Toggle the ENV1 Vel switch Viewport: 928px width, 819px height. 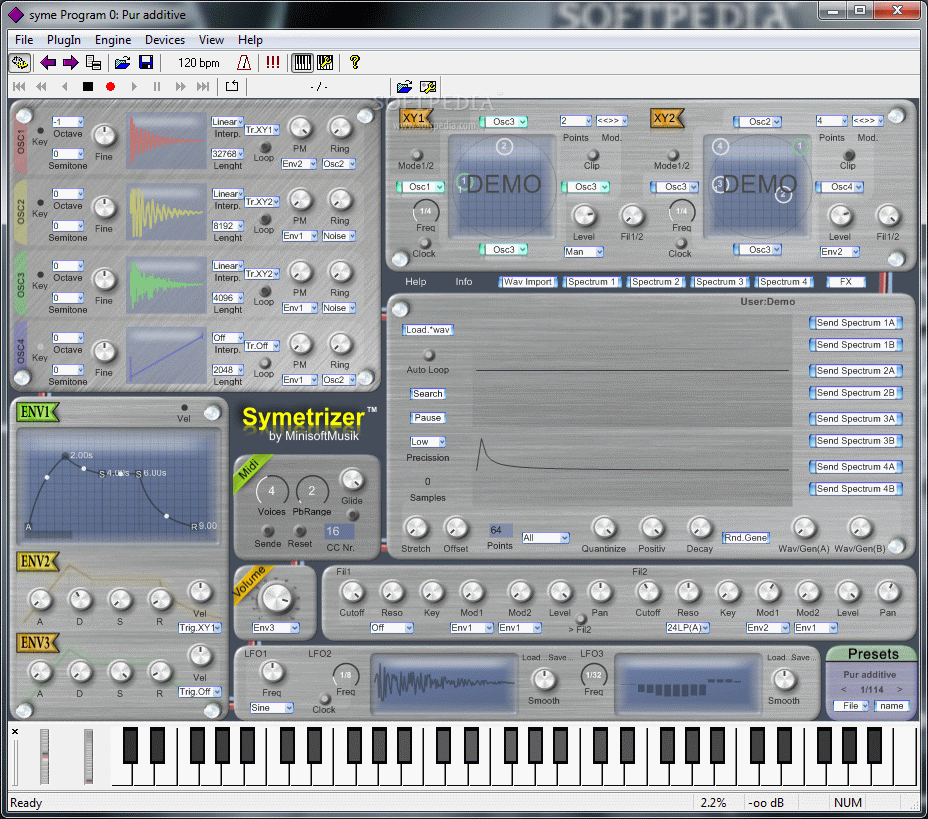pyautogui.click(x=185, y=408)
